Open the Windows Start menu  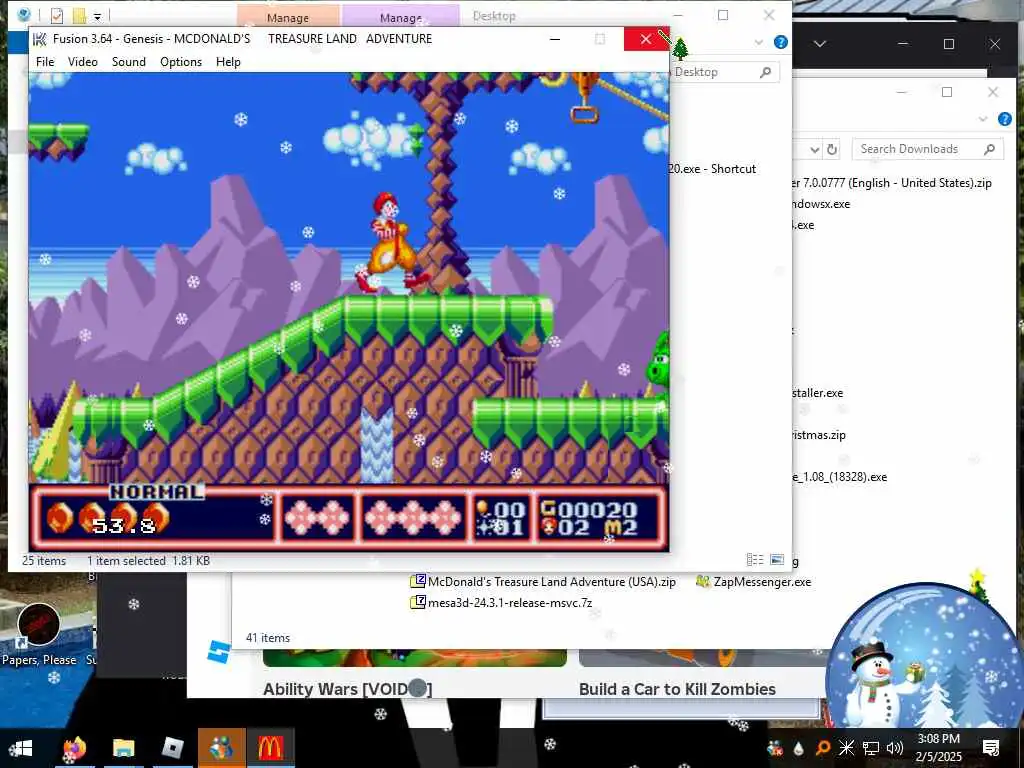[20, 748]
